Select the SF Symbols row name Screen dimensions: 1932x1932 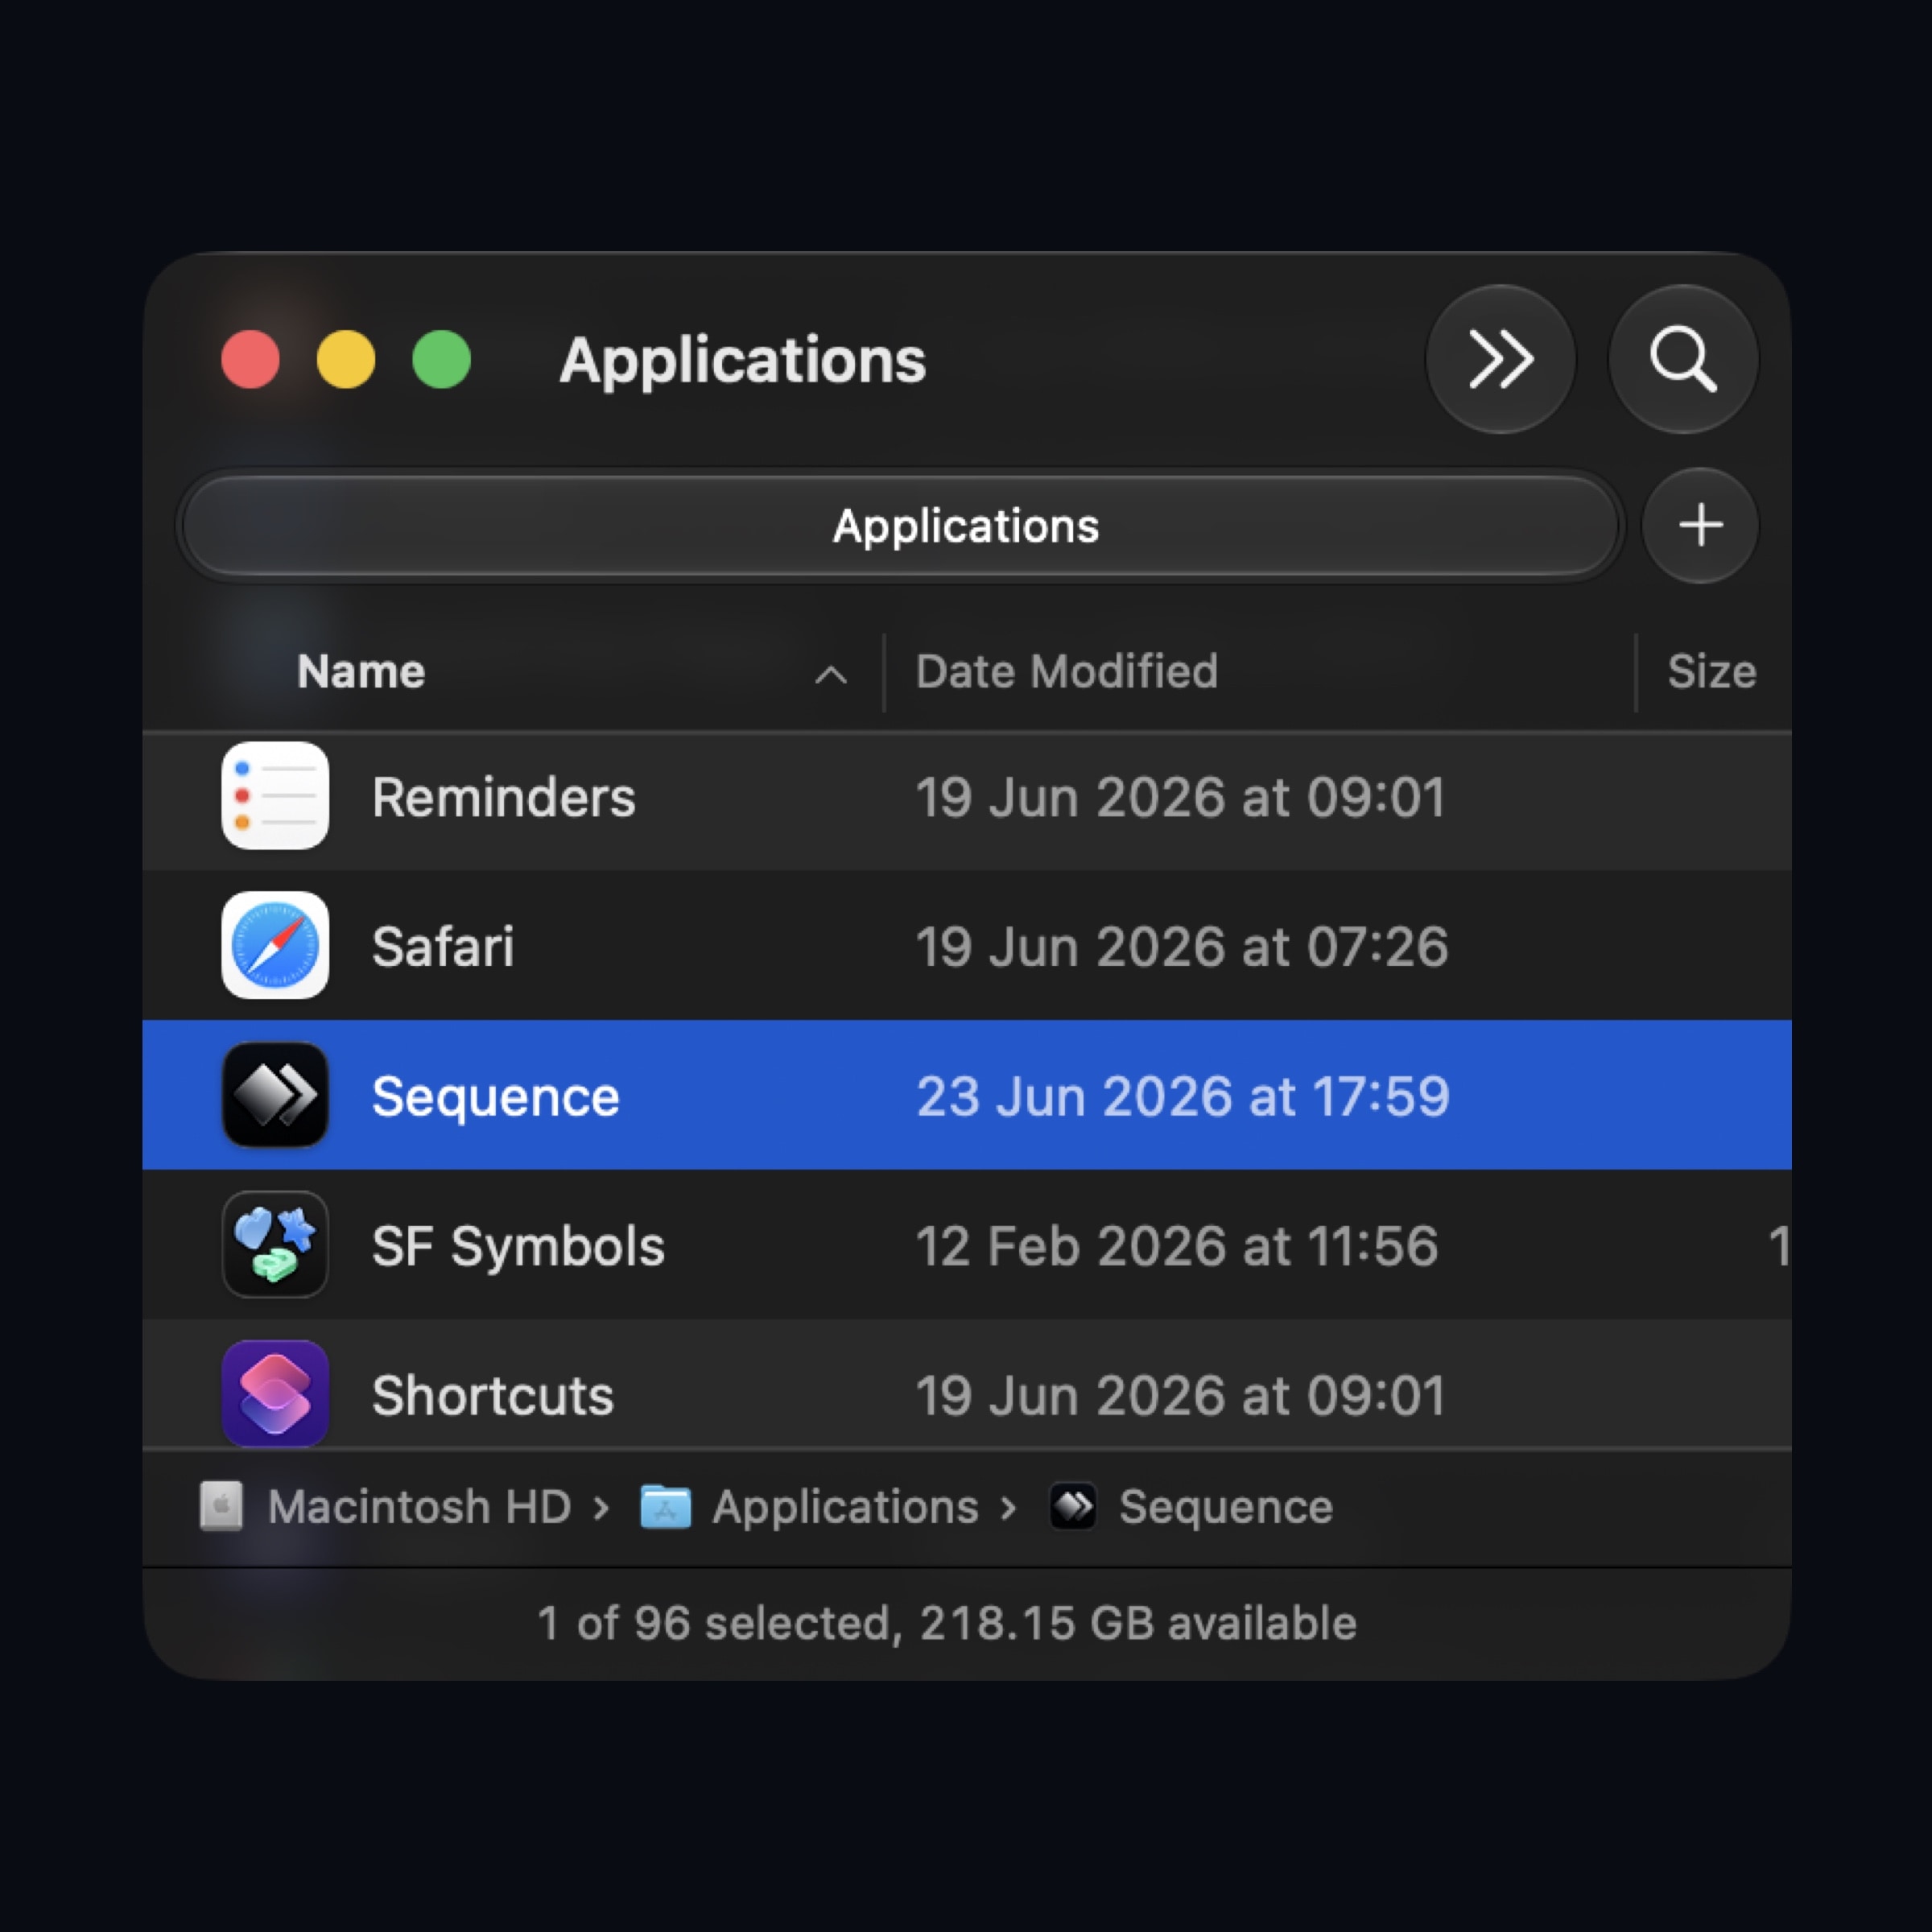pyautogui.click(x=518, y=1246)
